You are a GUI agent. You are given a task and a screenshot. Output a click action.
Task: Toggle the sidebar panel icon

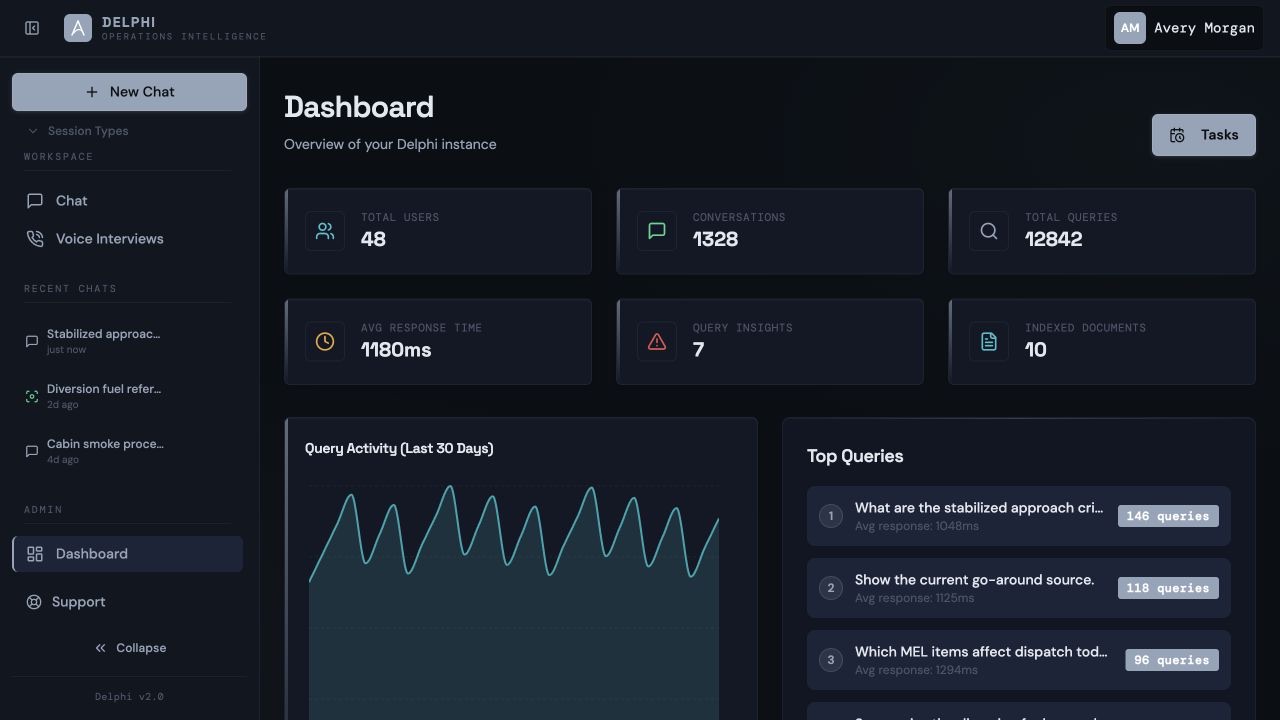click(x=32, y=28)
